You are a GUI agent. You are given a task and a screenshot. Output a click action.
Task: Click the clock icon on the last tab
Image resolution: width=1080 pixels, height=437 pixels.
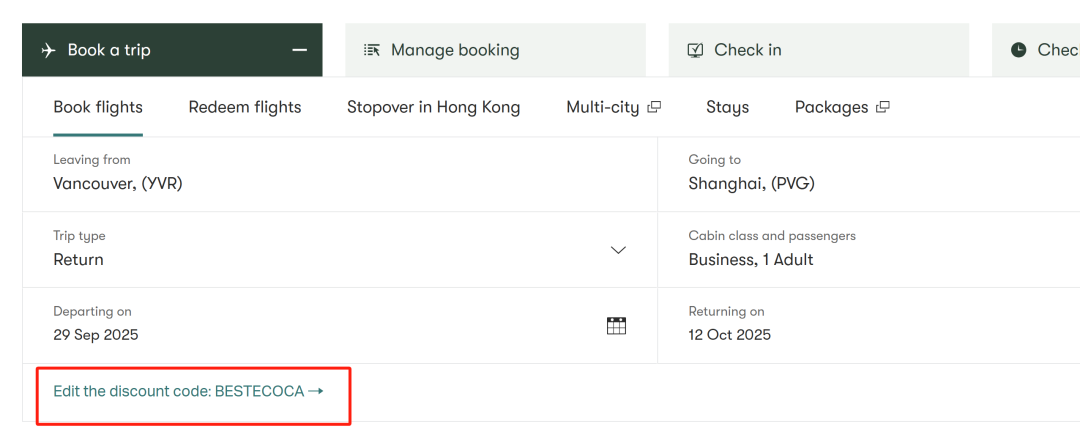point(1019,50)
